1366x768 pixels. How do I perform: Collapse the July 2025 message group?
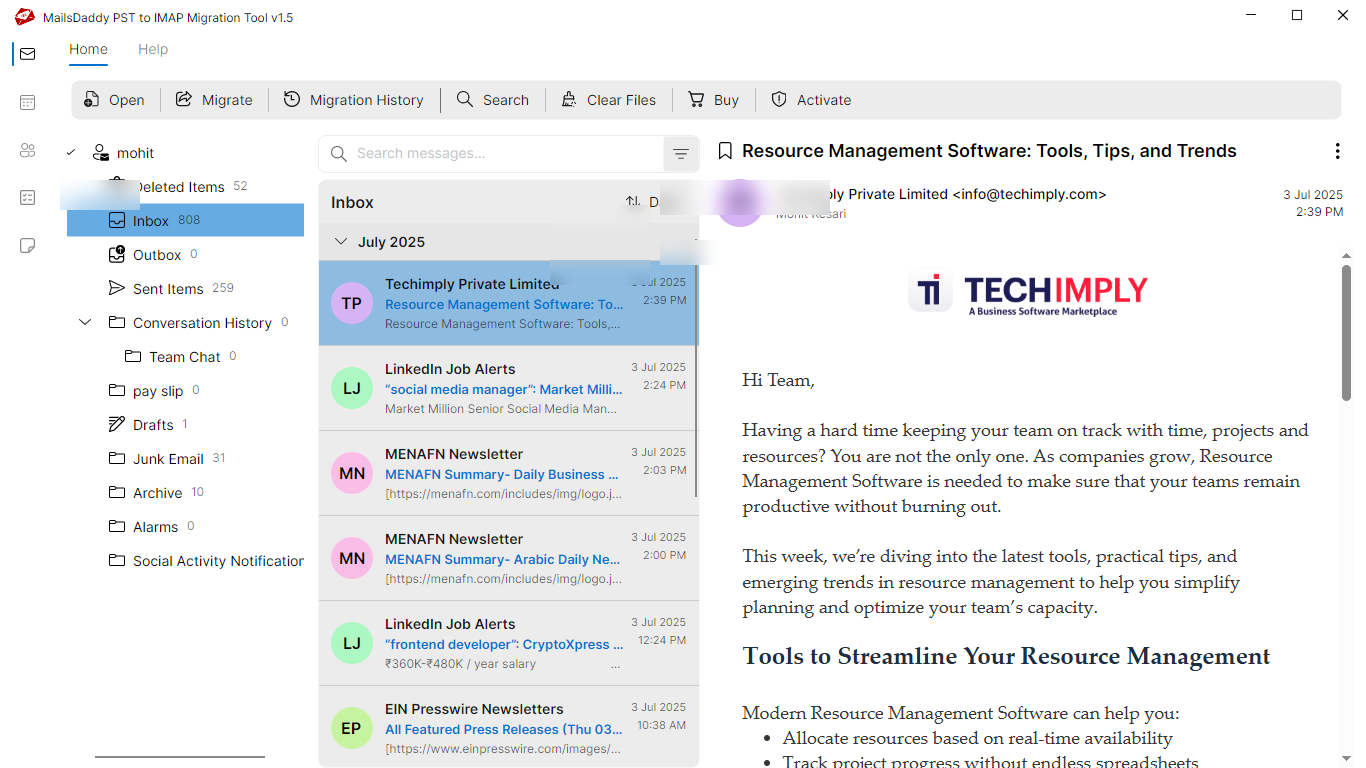pos(341,242)
